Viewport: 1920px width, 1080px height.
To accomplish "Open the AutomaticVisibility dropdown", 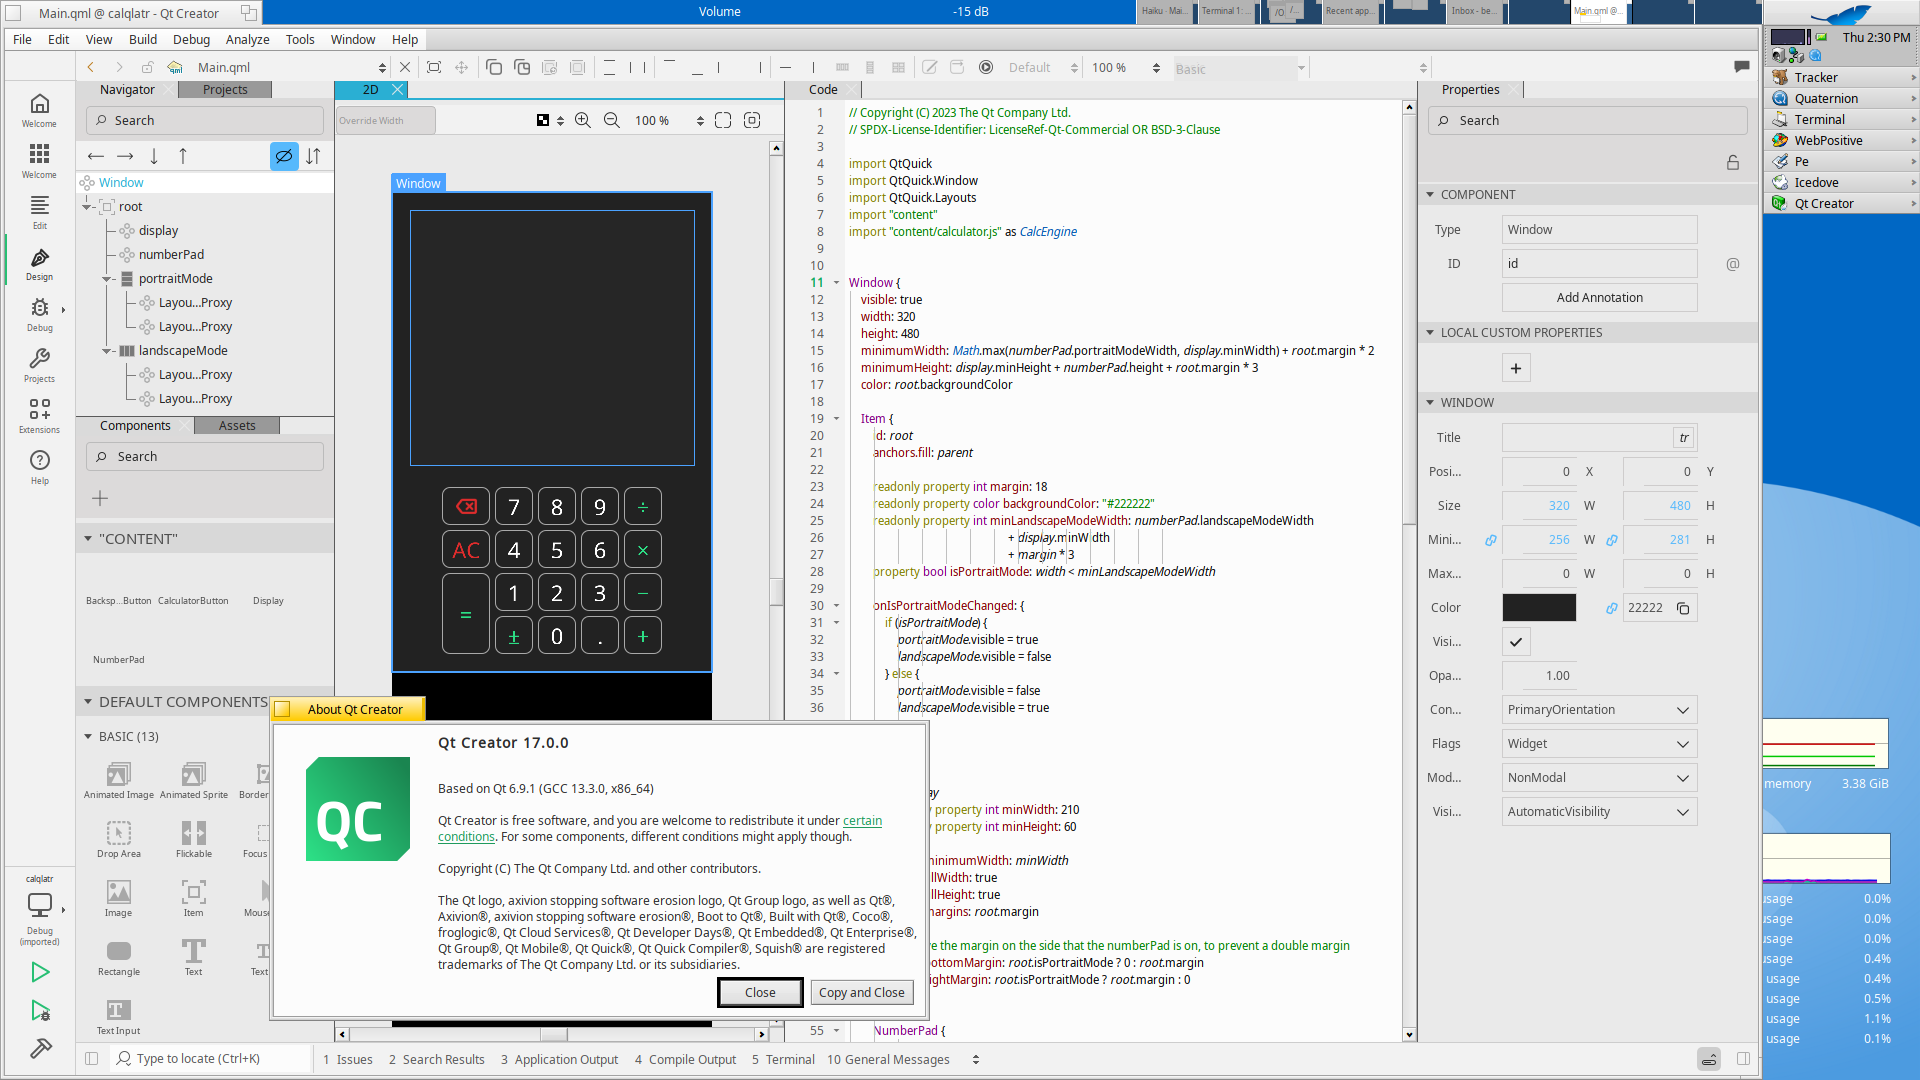I will click(x=1599, y=812).
